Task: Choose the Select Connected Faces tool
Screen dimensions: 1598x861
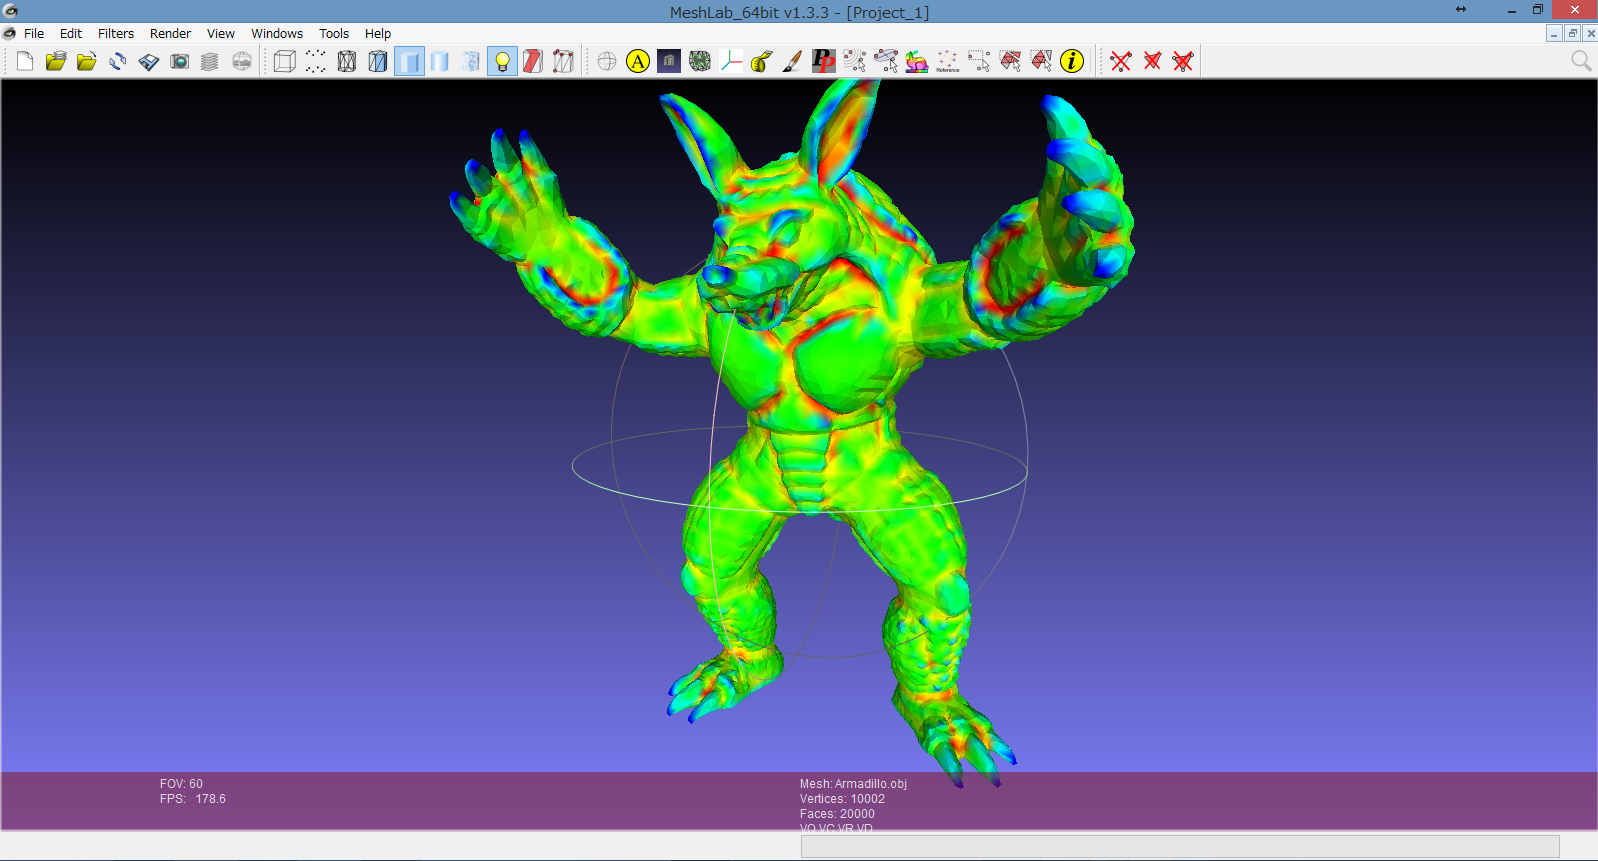Action: [1041, 61]
